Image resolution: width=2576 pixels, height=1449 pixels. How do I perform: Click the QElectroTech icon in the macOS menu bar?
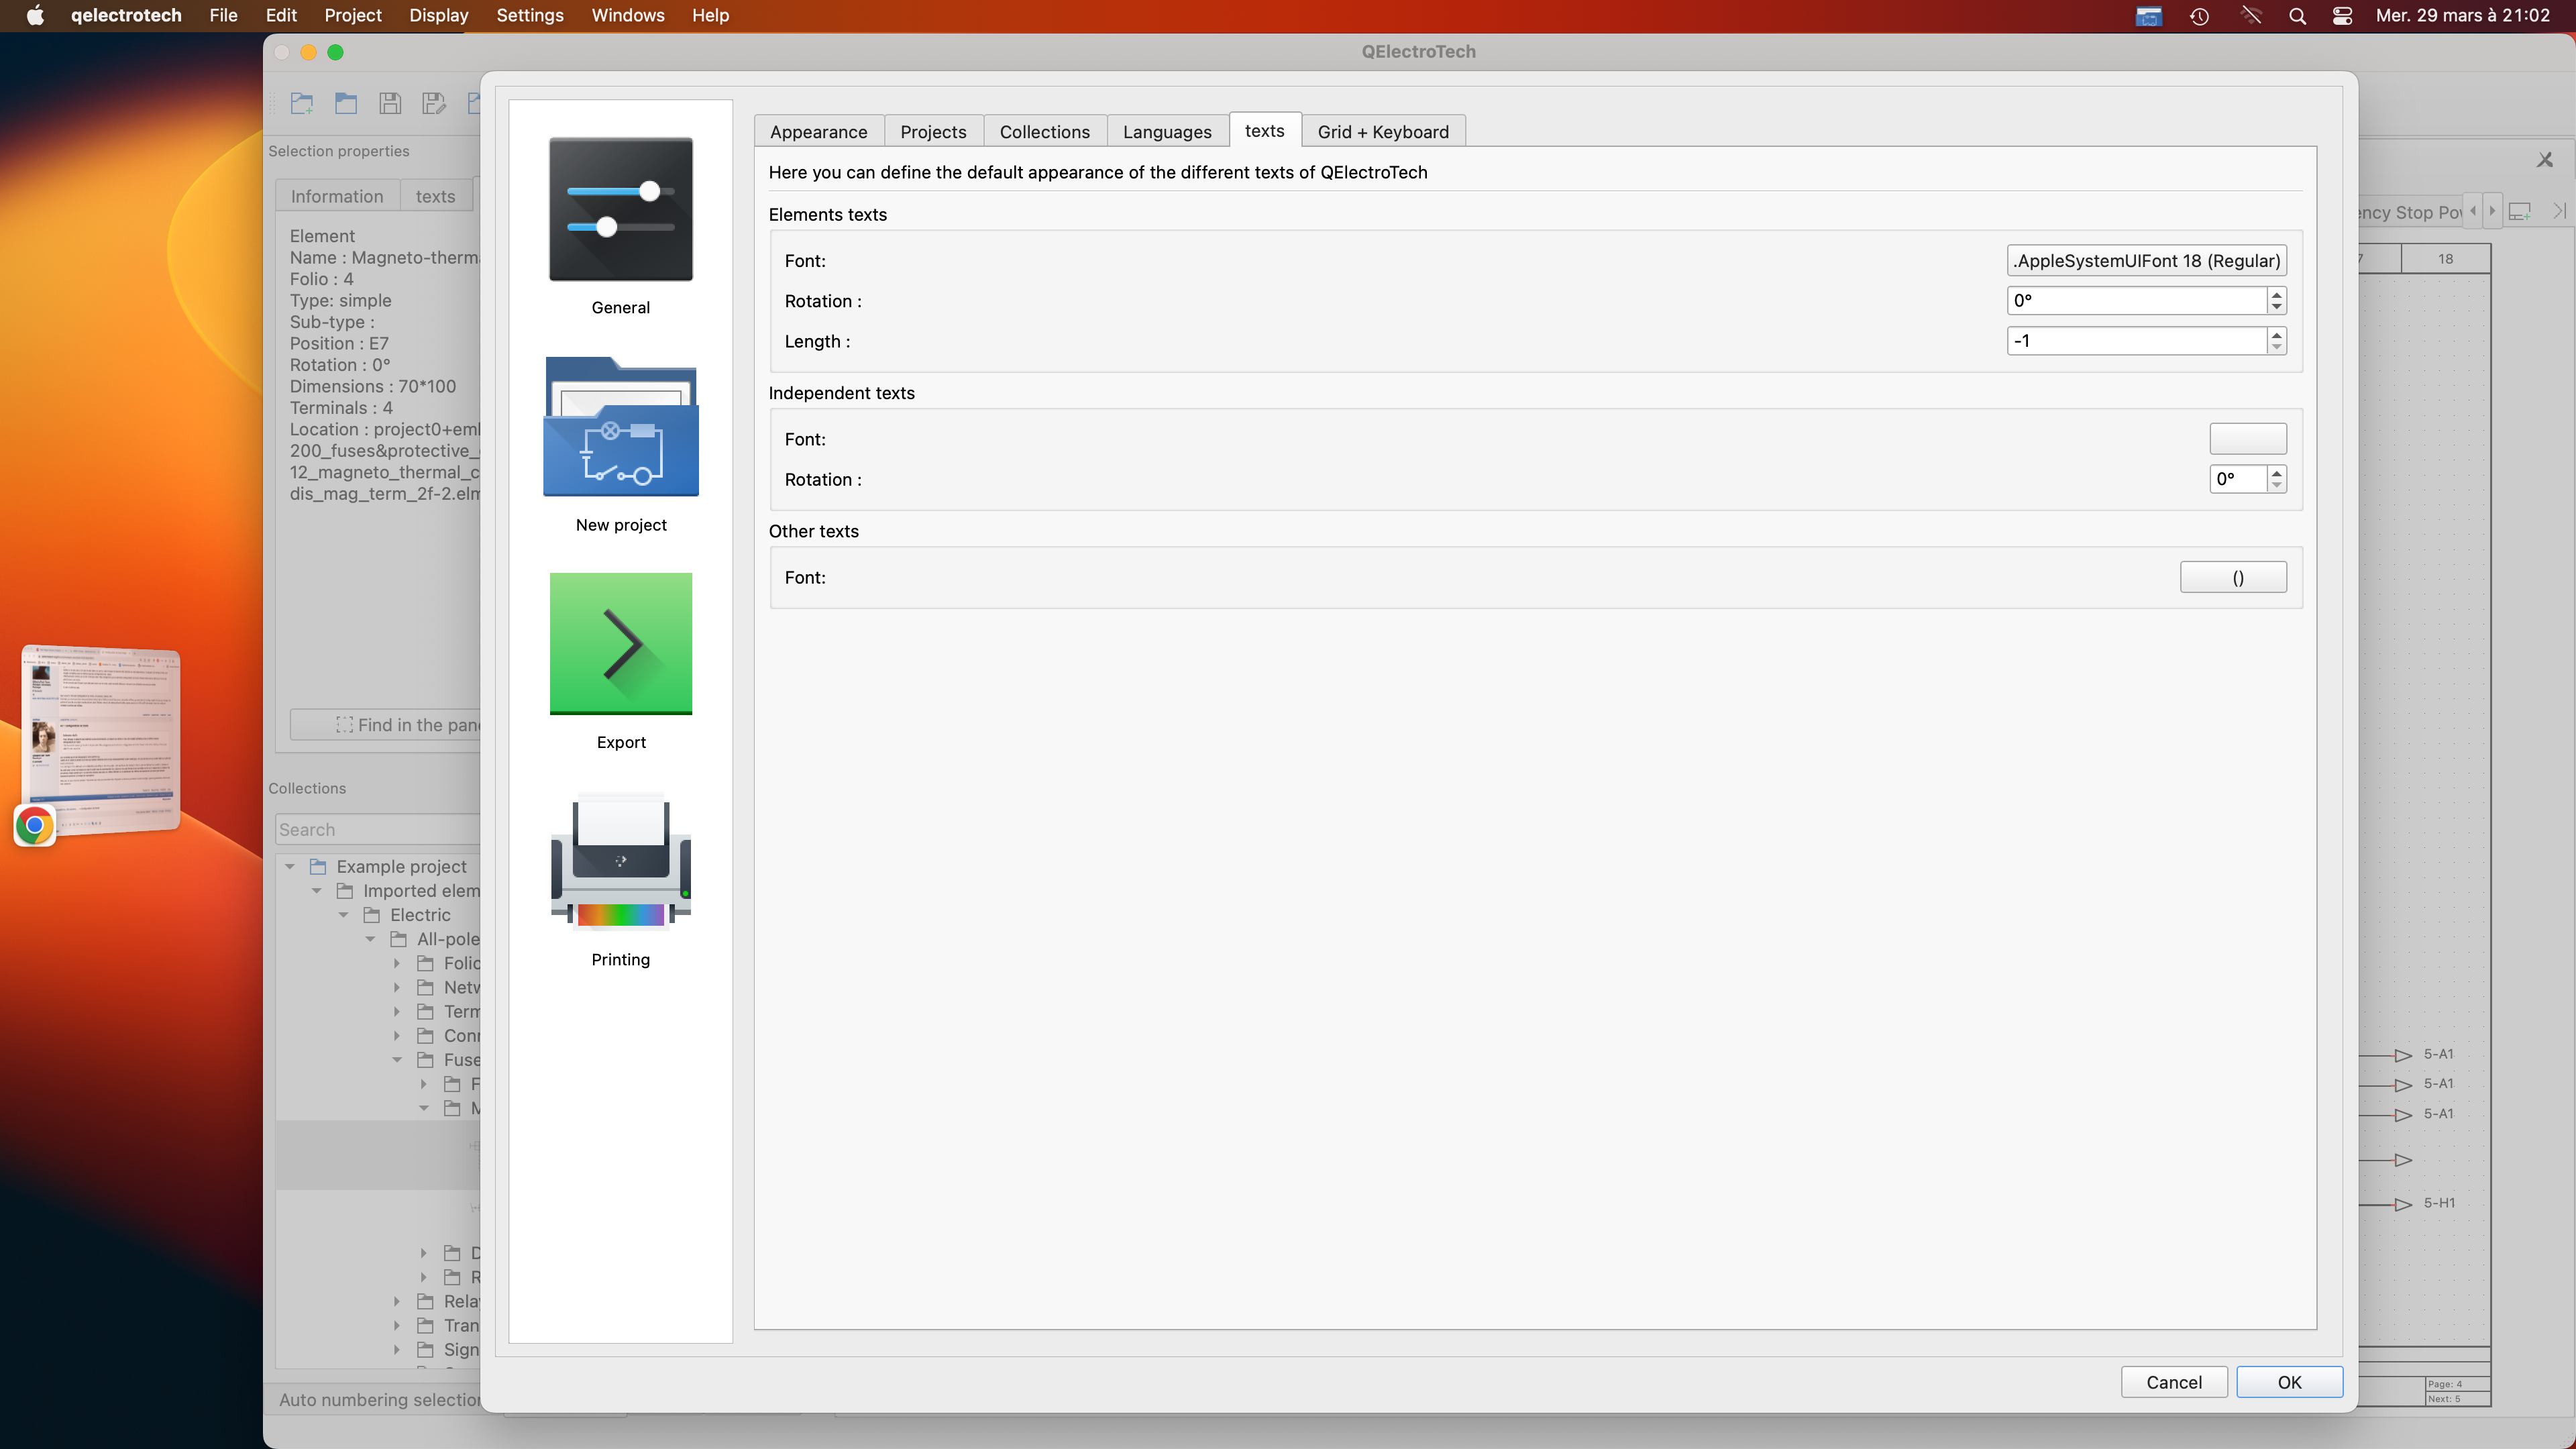click(2148, 16)
